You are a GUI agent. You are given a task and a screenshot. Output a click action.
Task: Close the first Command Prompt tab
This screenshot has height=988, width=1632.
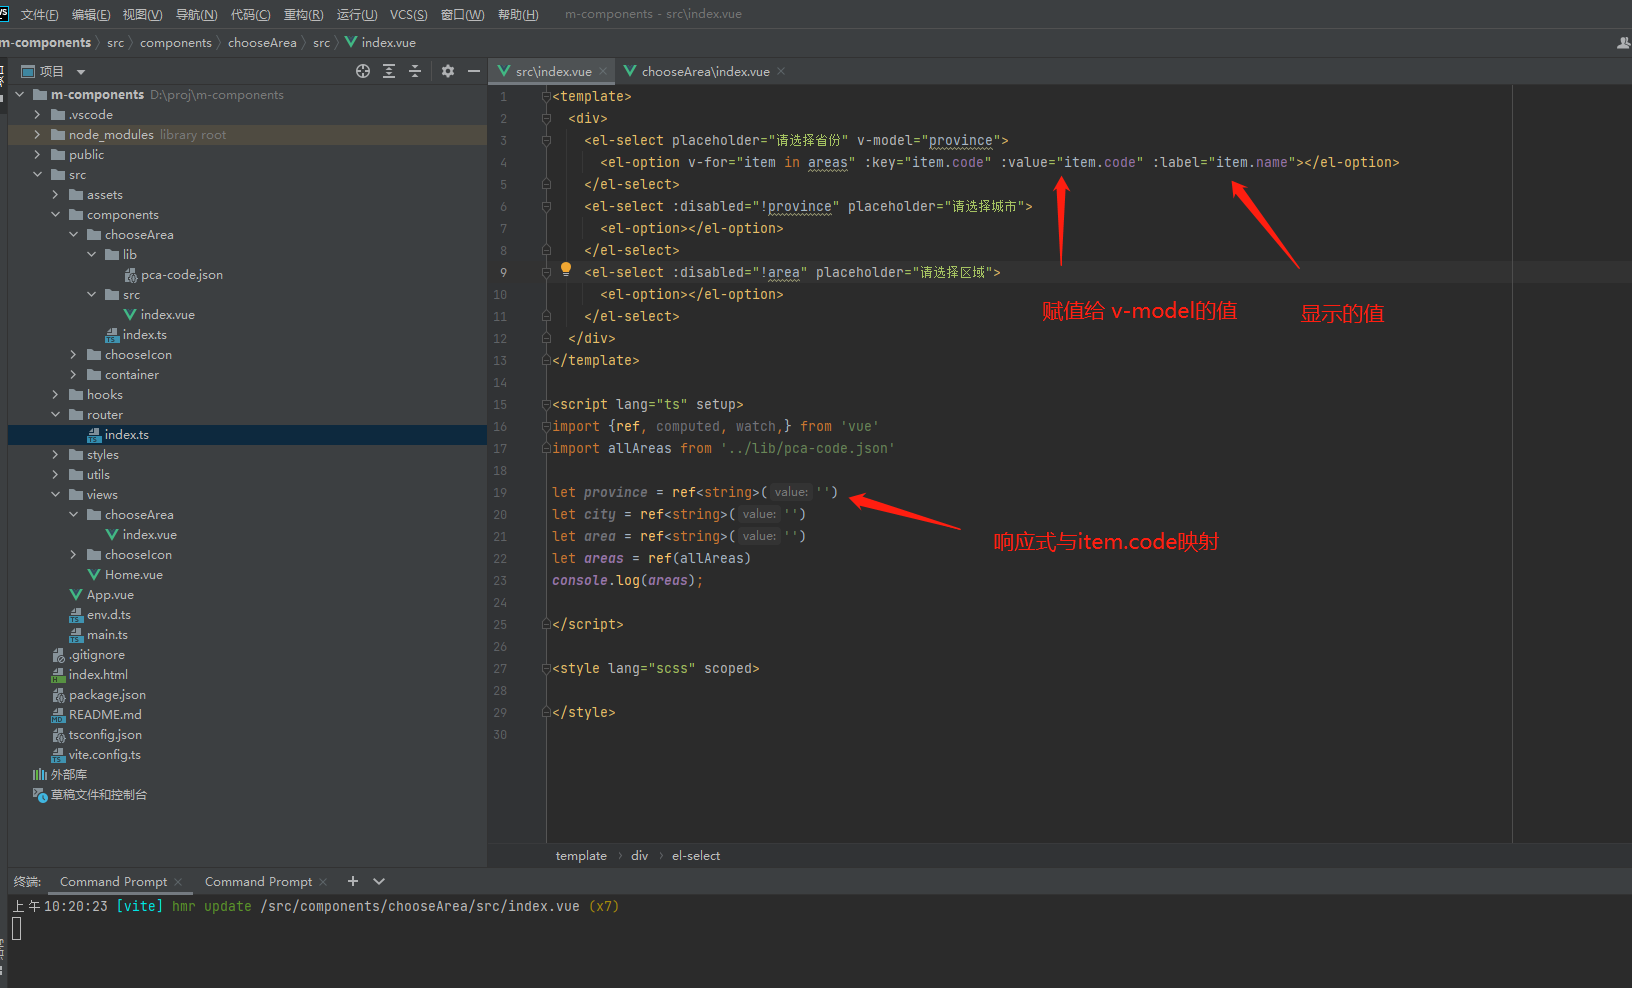[178, 882]
